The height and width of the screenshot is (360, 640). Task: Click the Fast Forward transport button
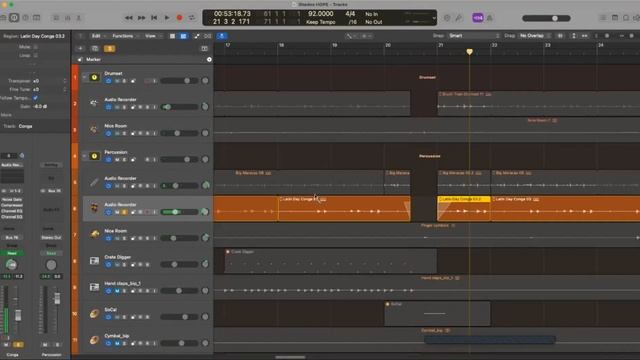pyautogui.click(x=141, y=18)
